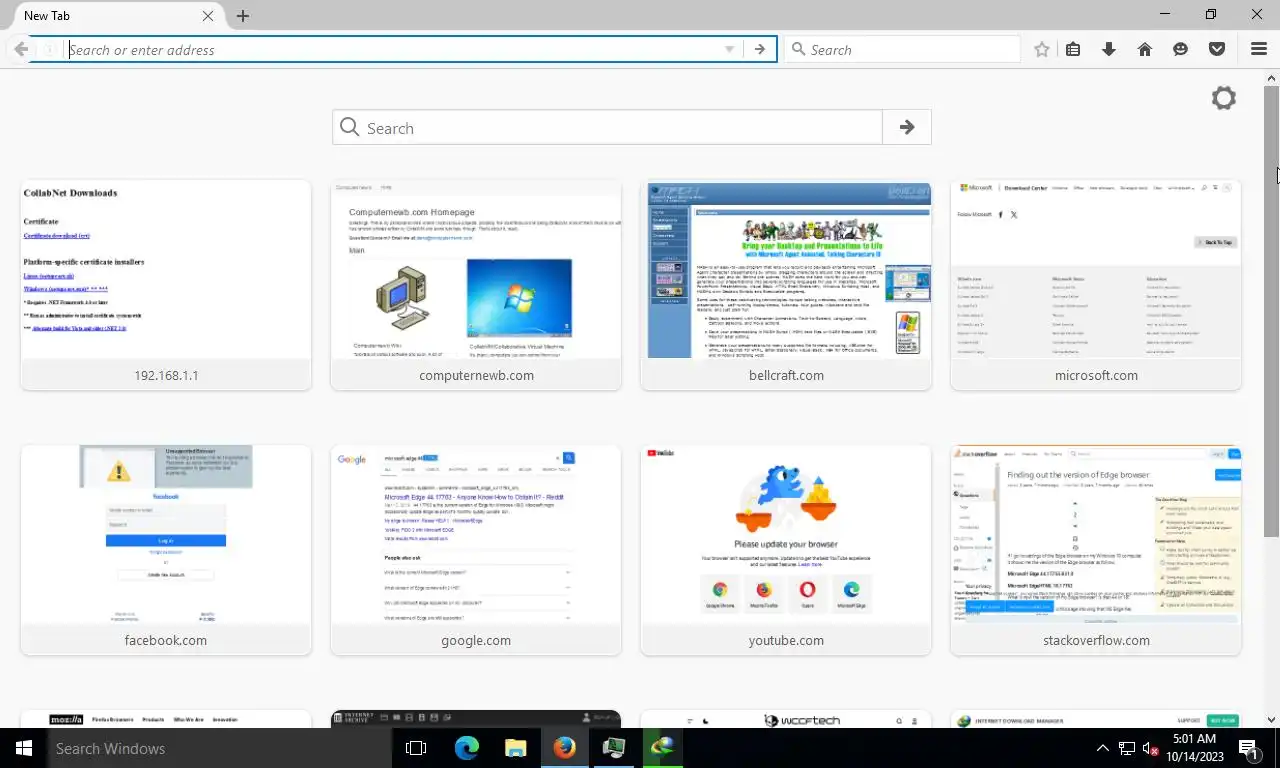Submit page search with arrow button
The height and width of the screenshot is (768, 1280).
(907, 128)
